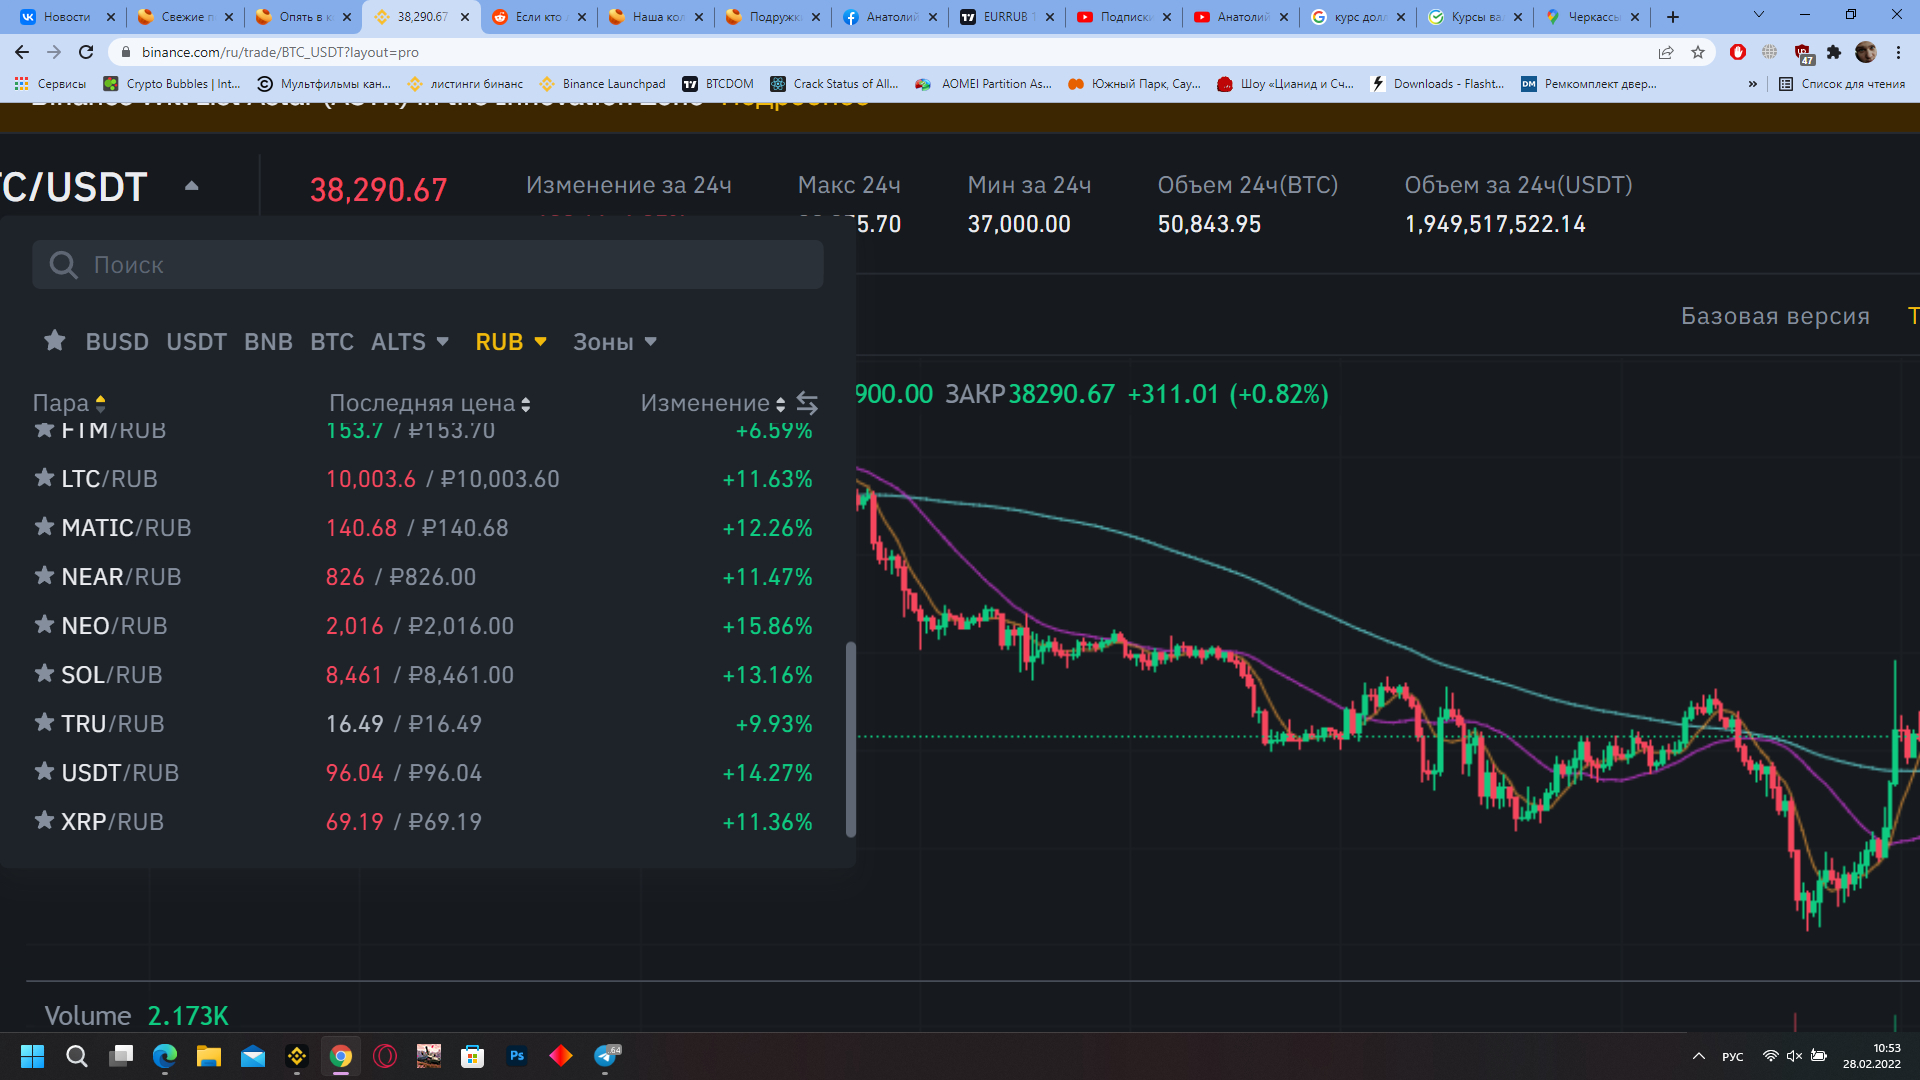Screen dimensions: 1920x1080
Task: Bookmark page with the star icon
Action: (x=1698, y=52)
